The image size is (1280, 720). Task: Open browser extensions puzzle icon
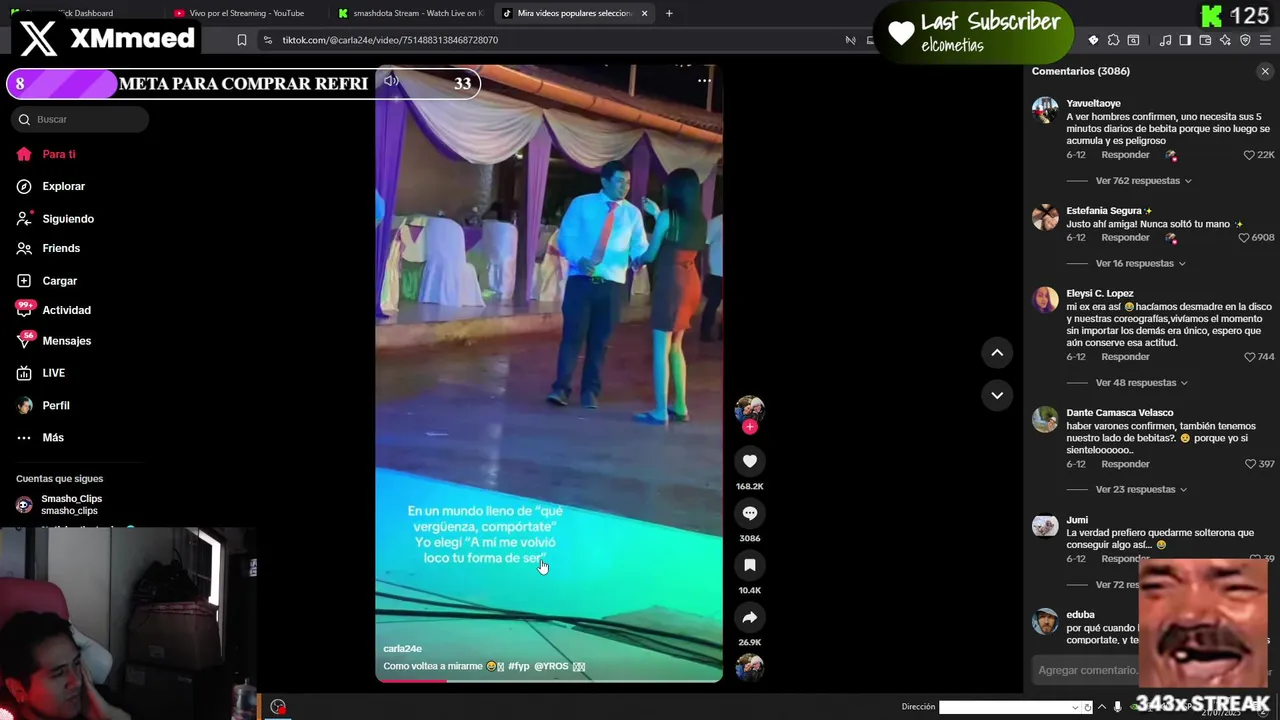[1113, 40]
